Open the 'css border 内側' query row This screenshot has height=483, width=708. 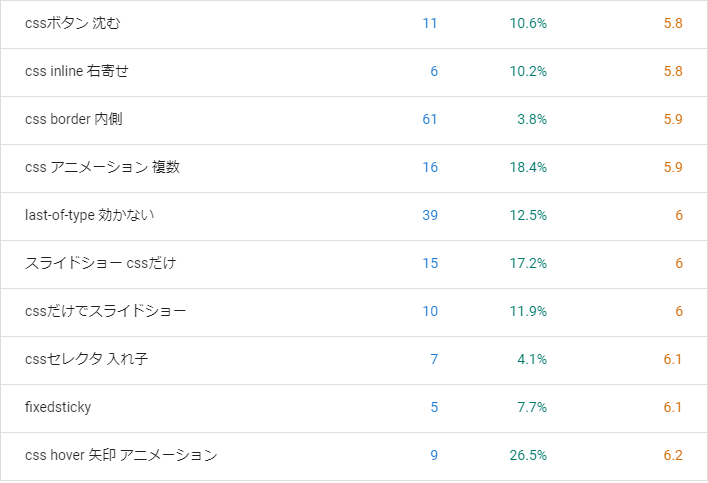[x=354, y=121]
